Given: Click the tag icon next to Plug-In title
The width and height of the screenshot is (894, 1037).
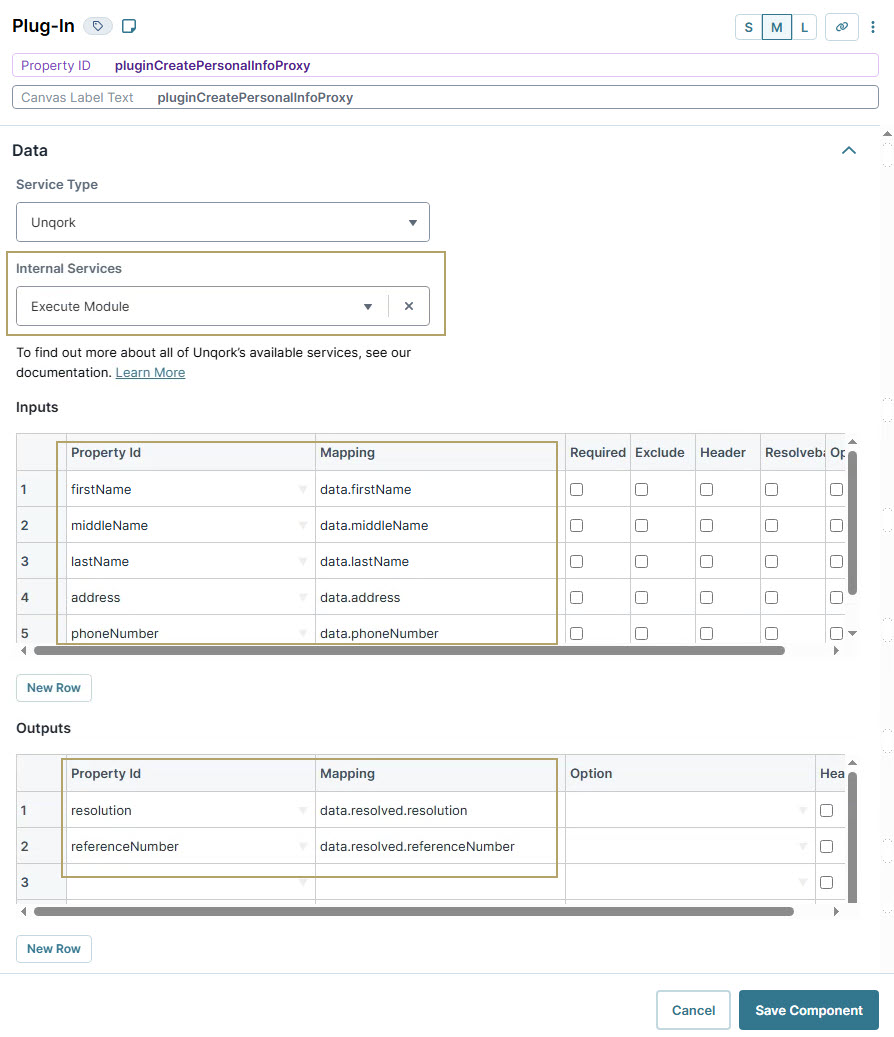Looking at the screenshot, I should point(97,25).
